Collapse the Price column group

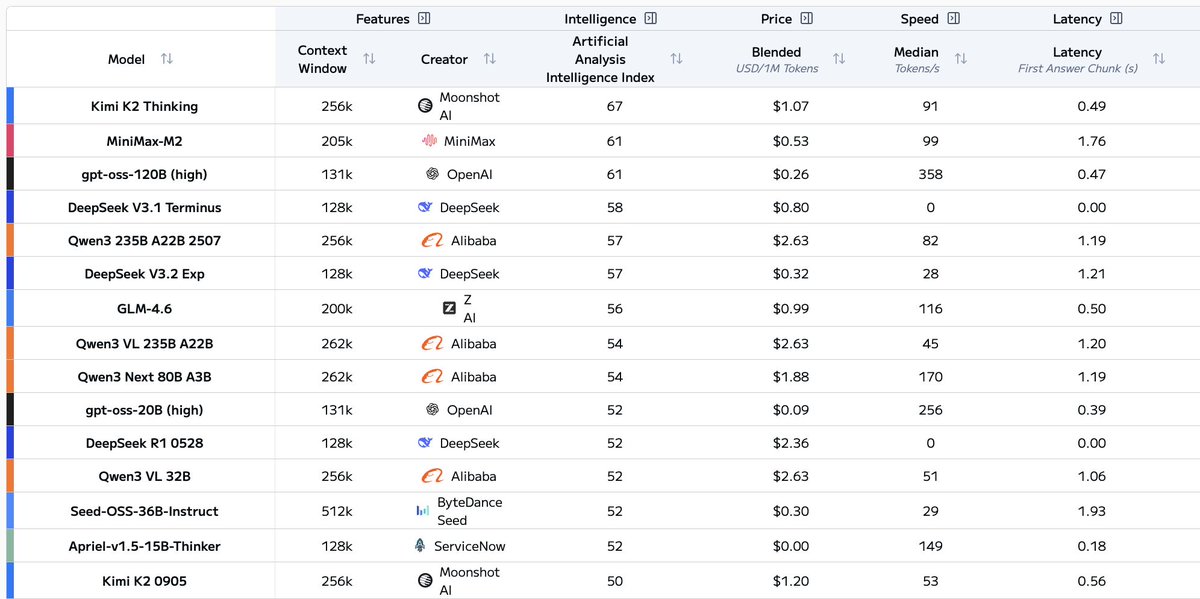point(807,18)
